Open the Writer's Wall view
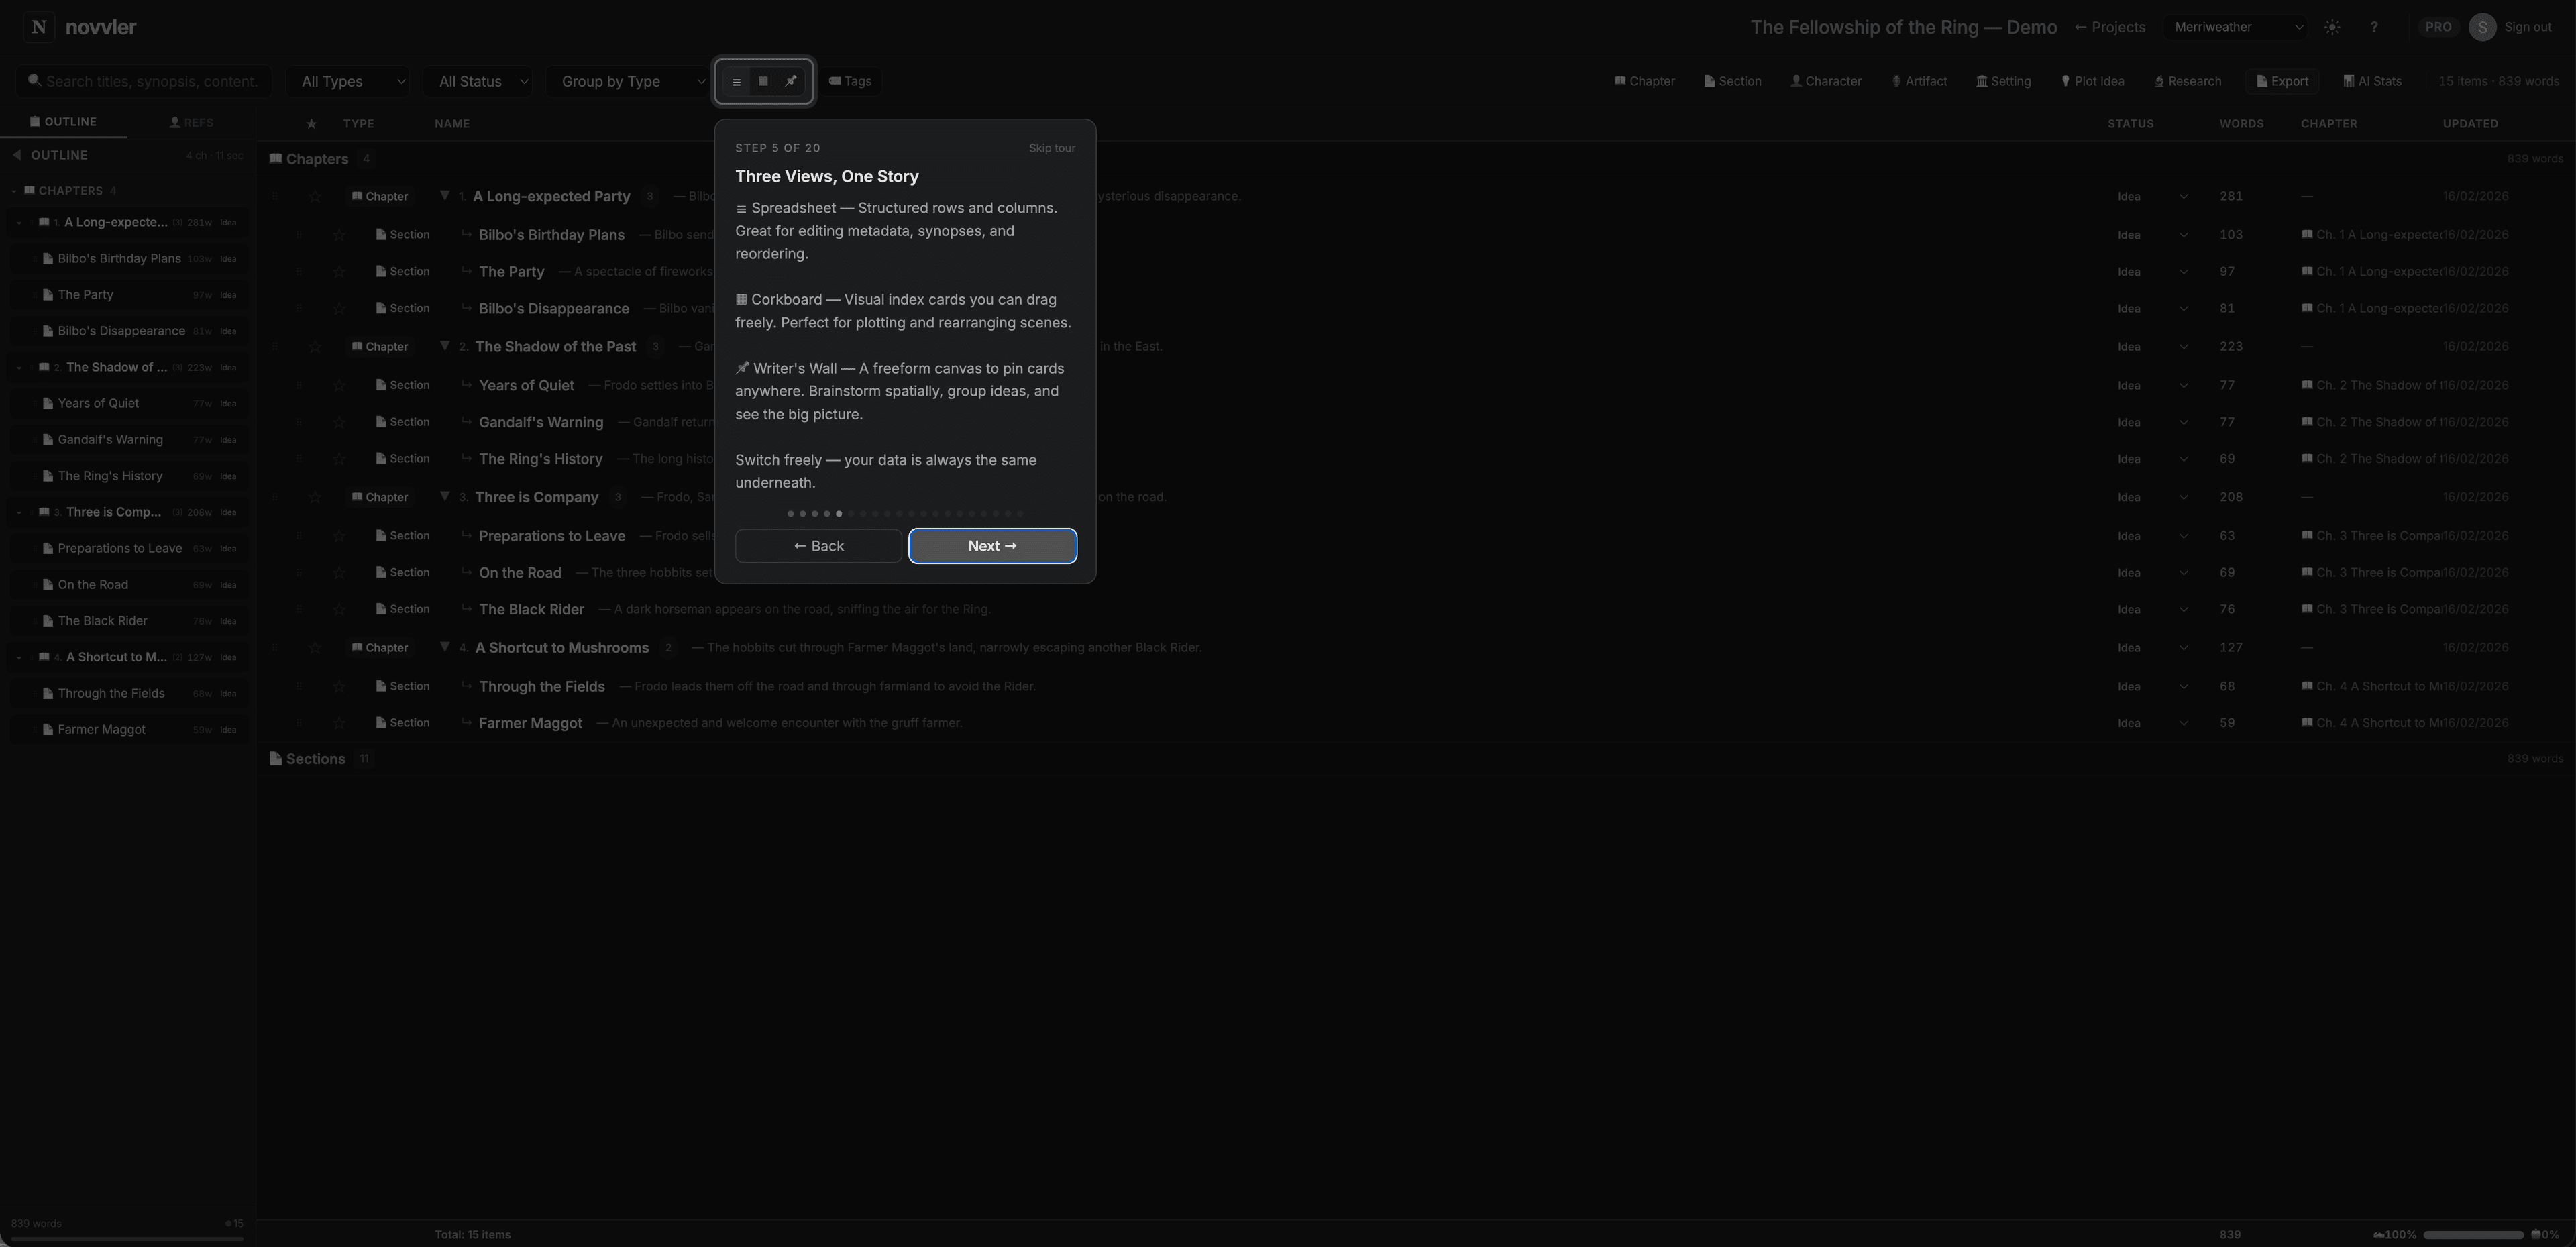This screenshot has width=2576, height=1247. click(790, 81)
